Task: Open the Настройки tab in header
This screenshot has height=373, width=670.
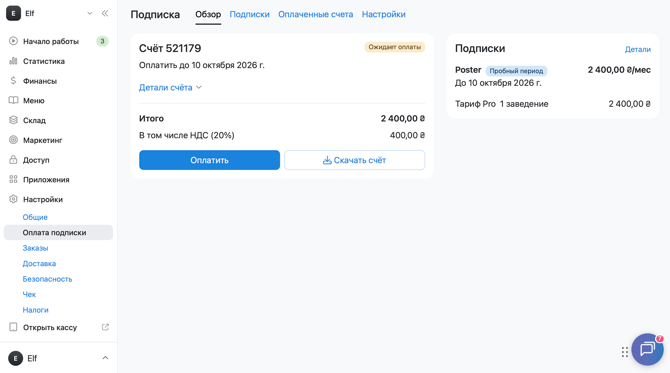Action: [384, 15]
